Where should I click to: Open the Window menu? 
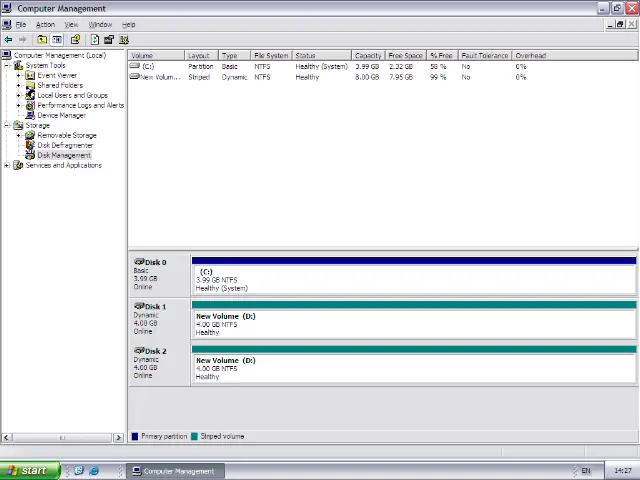100,24
